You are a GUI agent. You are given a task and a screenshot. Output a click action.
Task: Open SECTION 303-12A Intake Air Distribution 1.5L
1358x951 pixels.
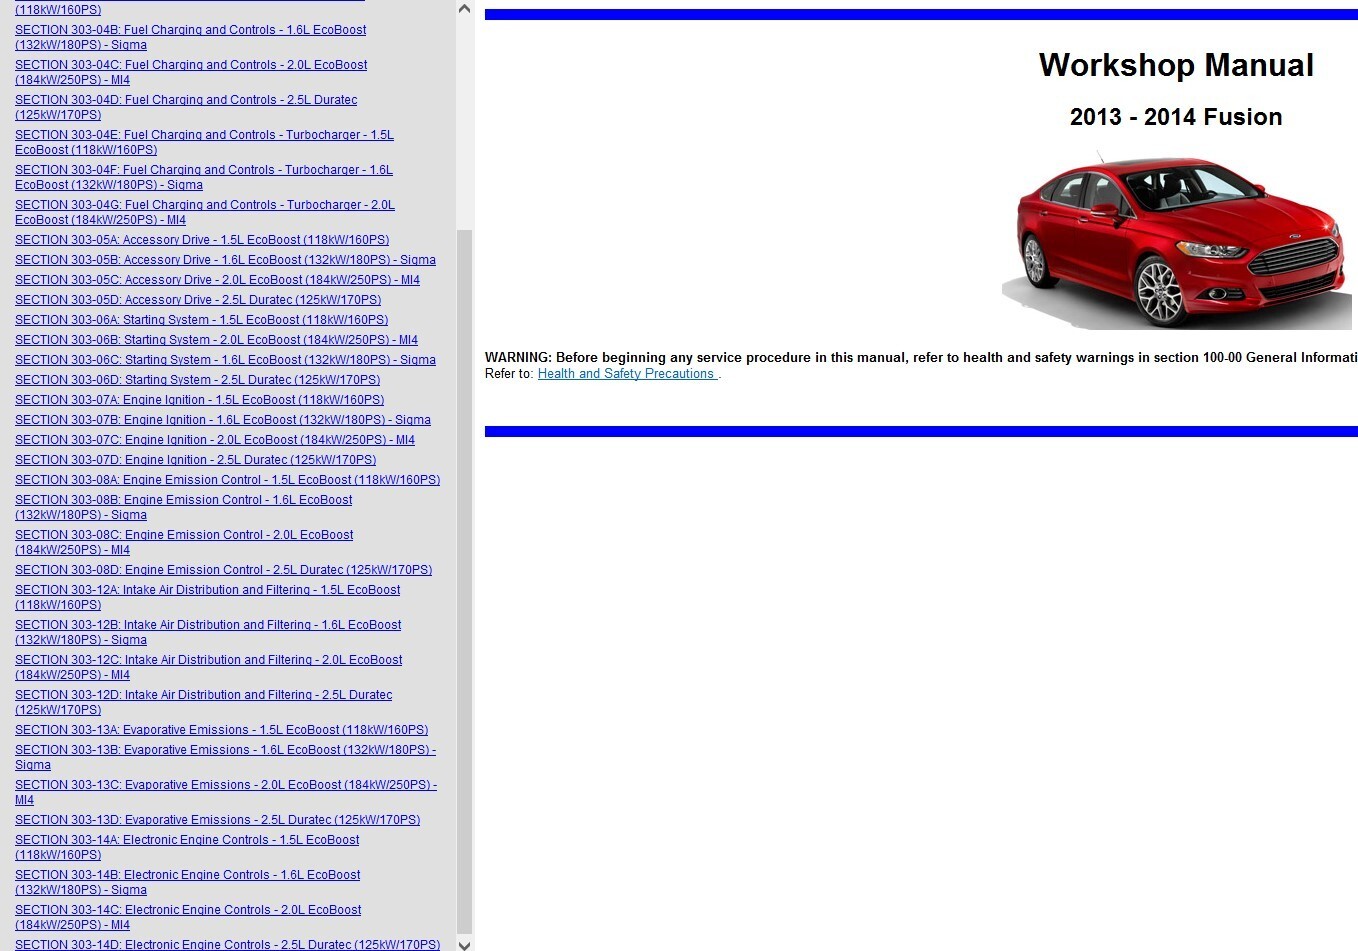[x=207, y=597]
